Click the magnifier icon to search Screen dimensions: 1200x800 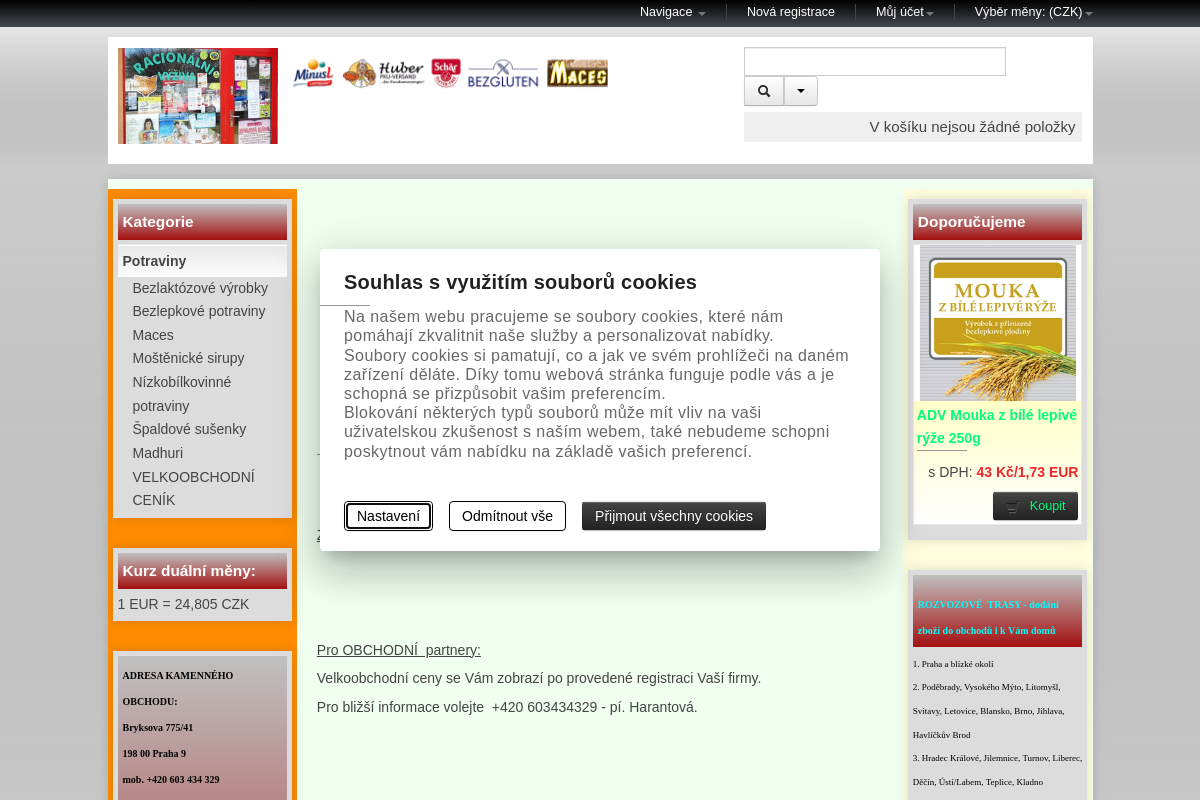click(763, 90)
